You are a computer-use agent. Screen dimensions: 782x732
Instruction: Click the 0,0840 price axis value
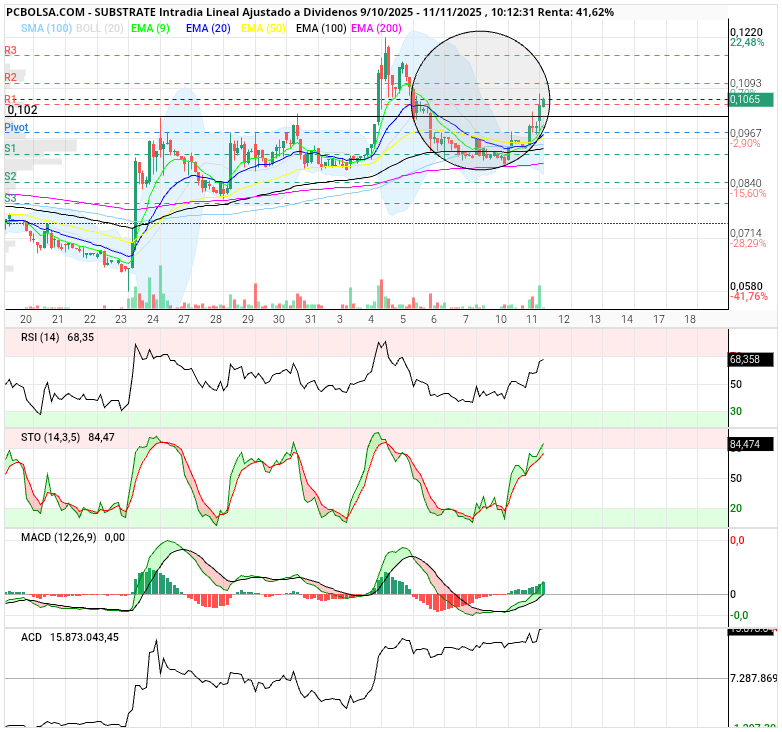pyautogui.click(x=746, y=183)
